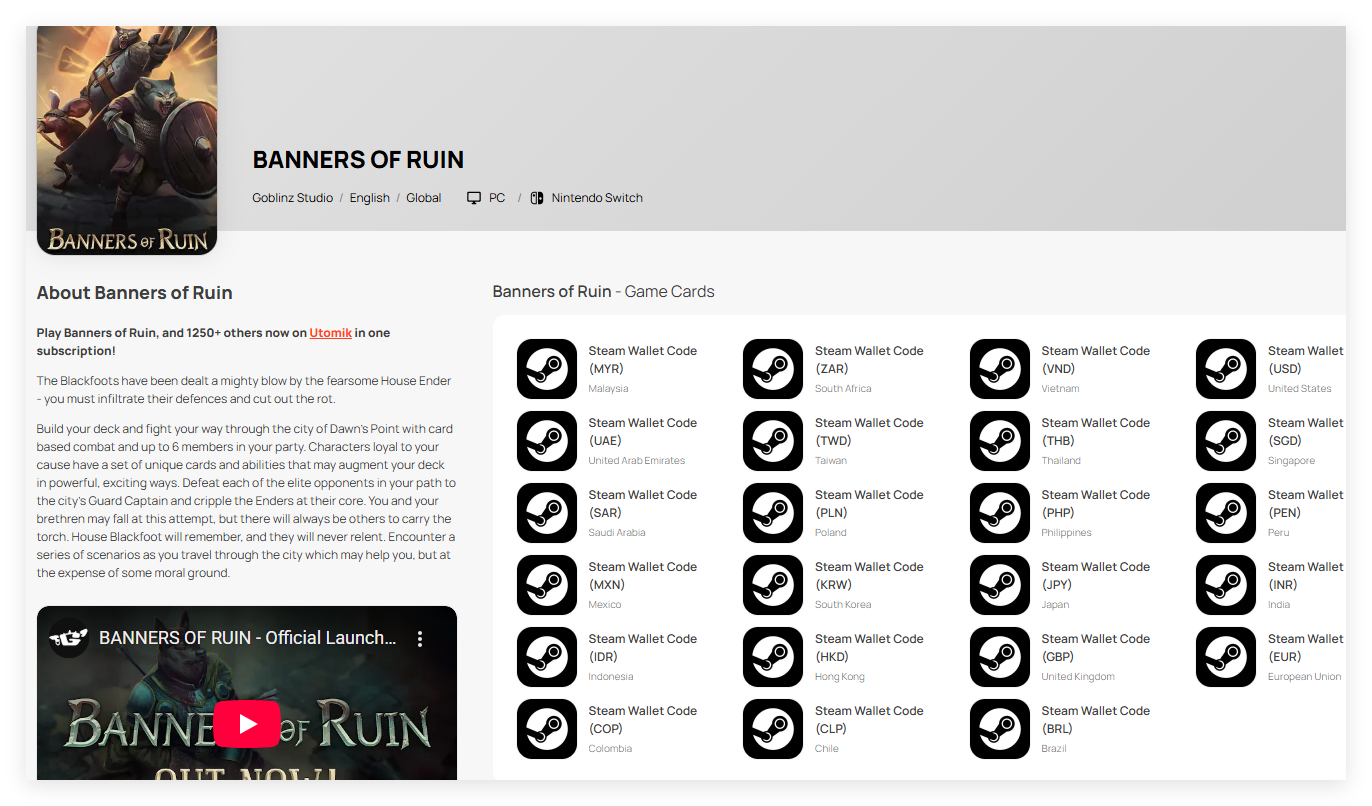Click the Steam icon for Malaysia (MYR)
The width and height of the screenshot is (1372, 806).
point(547,369)
